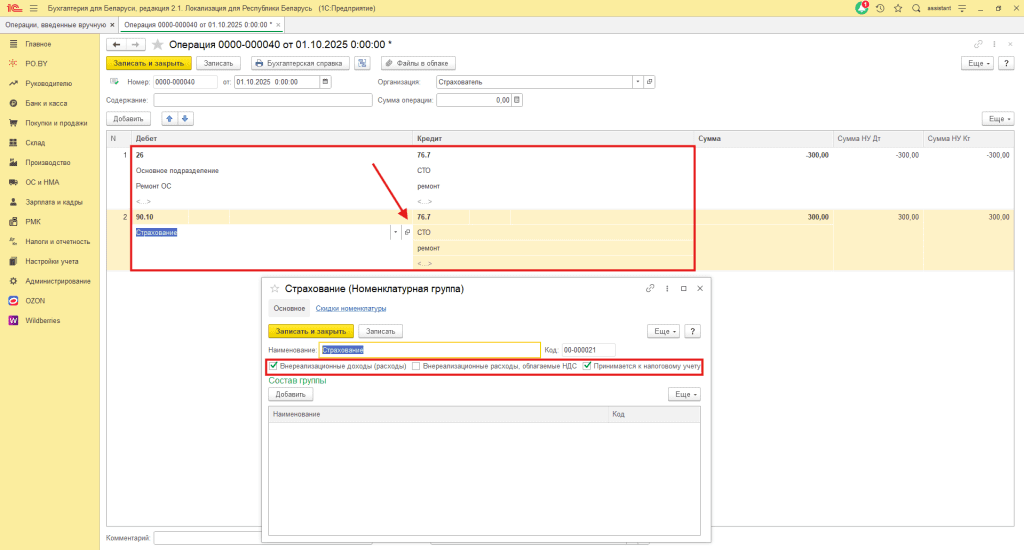The image size is (1024, 550).
Task: Click Записать и закрыть in Страхование dialog
Action: coord(311,331)
